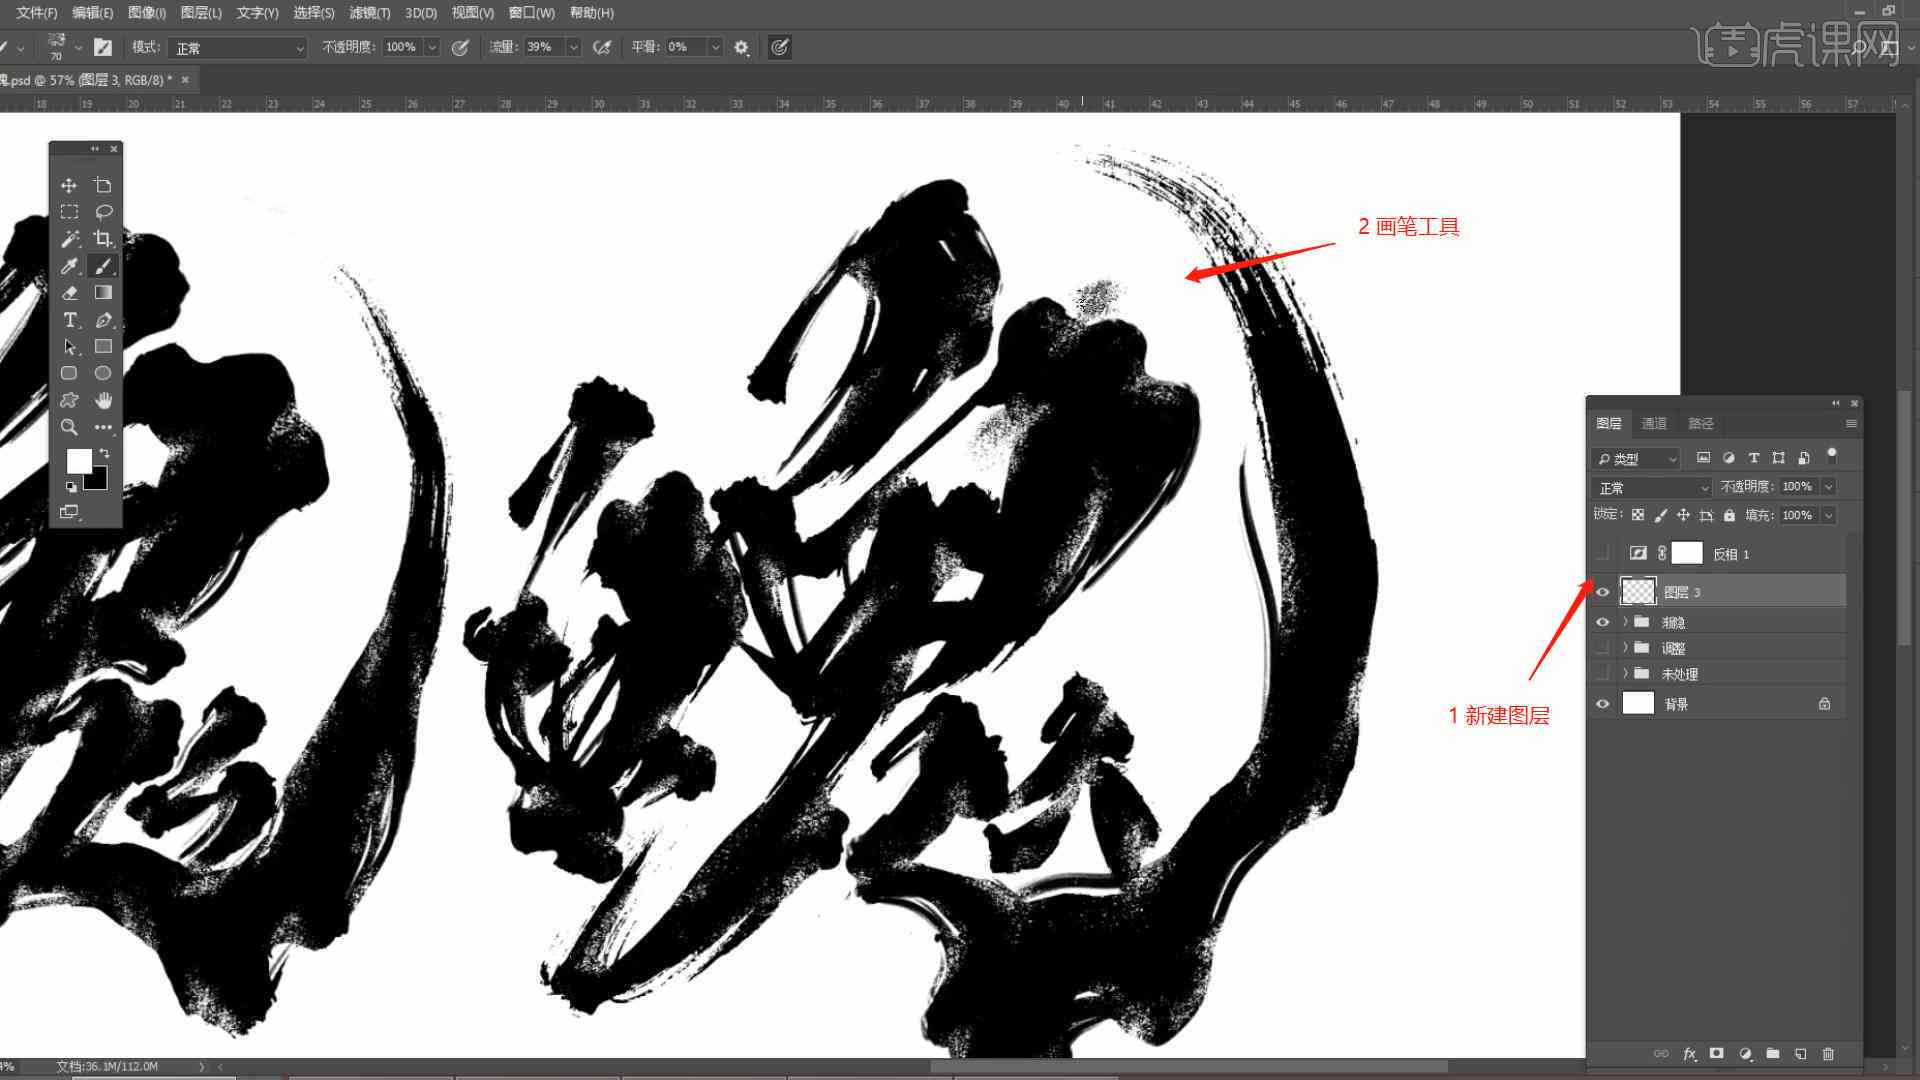Select the Rectangular Marquee tool
1920x1080 pixels.
[69, 212]
